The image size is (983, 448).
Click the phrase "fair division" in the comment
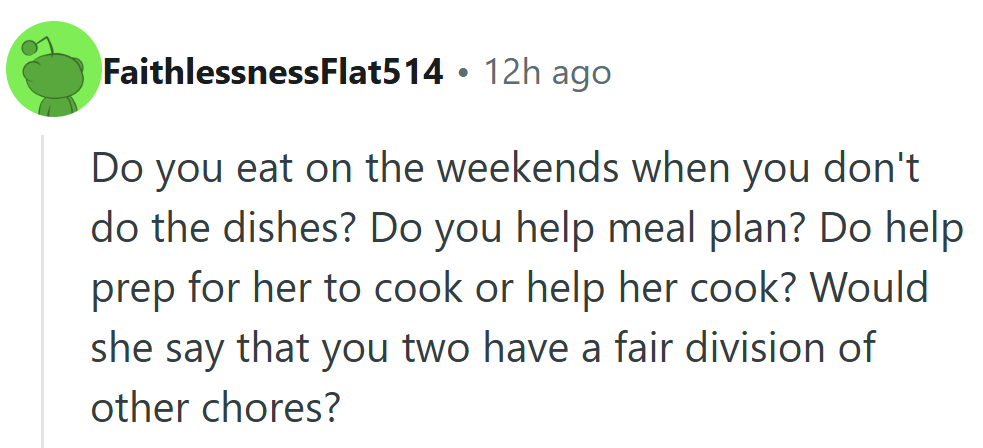click(x=727, y=349)
